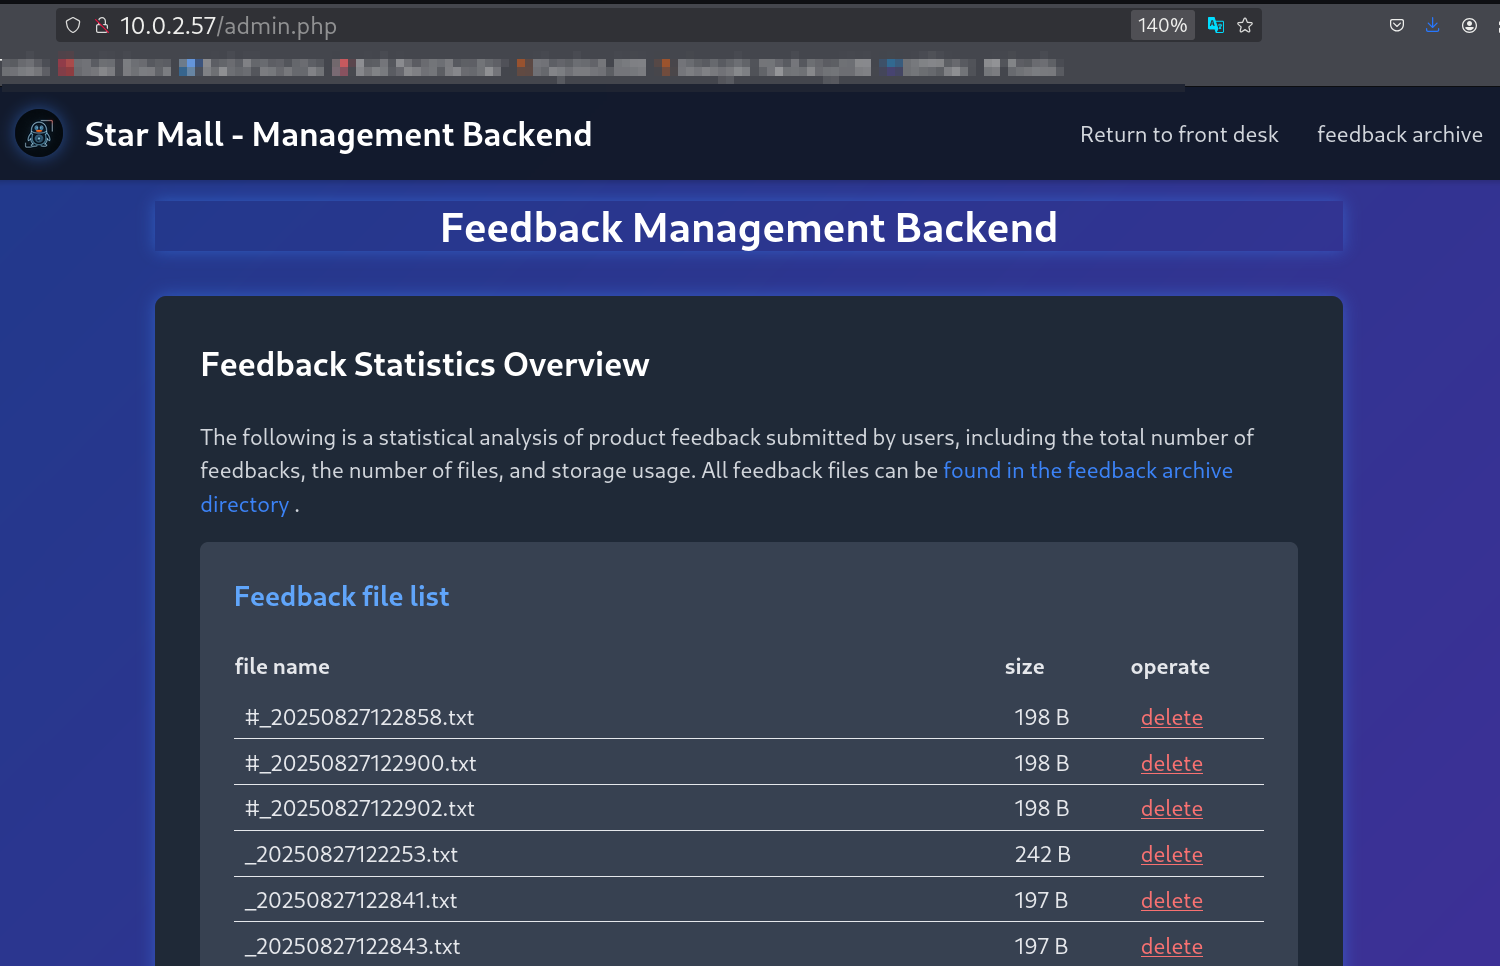Delete file _20250827122843.txt
1500x966 pixels.
[1171, 946]
